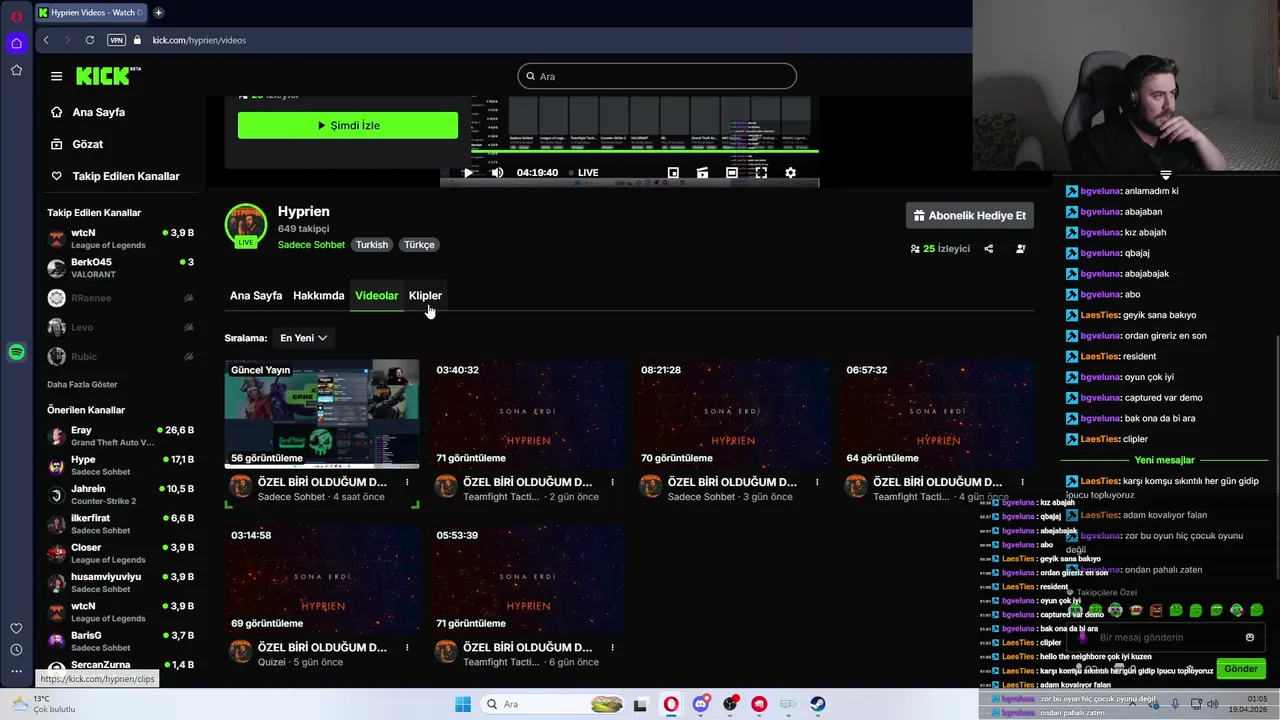Viewport: 1280px width, 720px height.
Task: Open Jahrein Counter-Strike 2 channel
Action: pos(121,495)
